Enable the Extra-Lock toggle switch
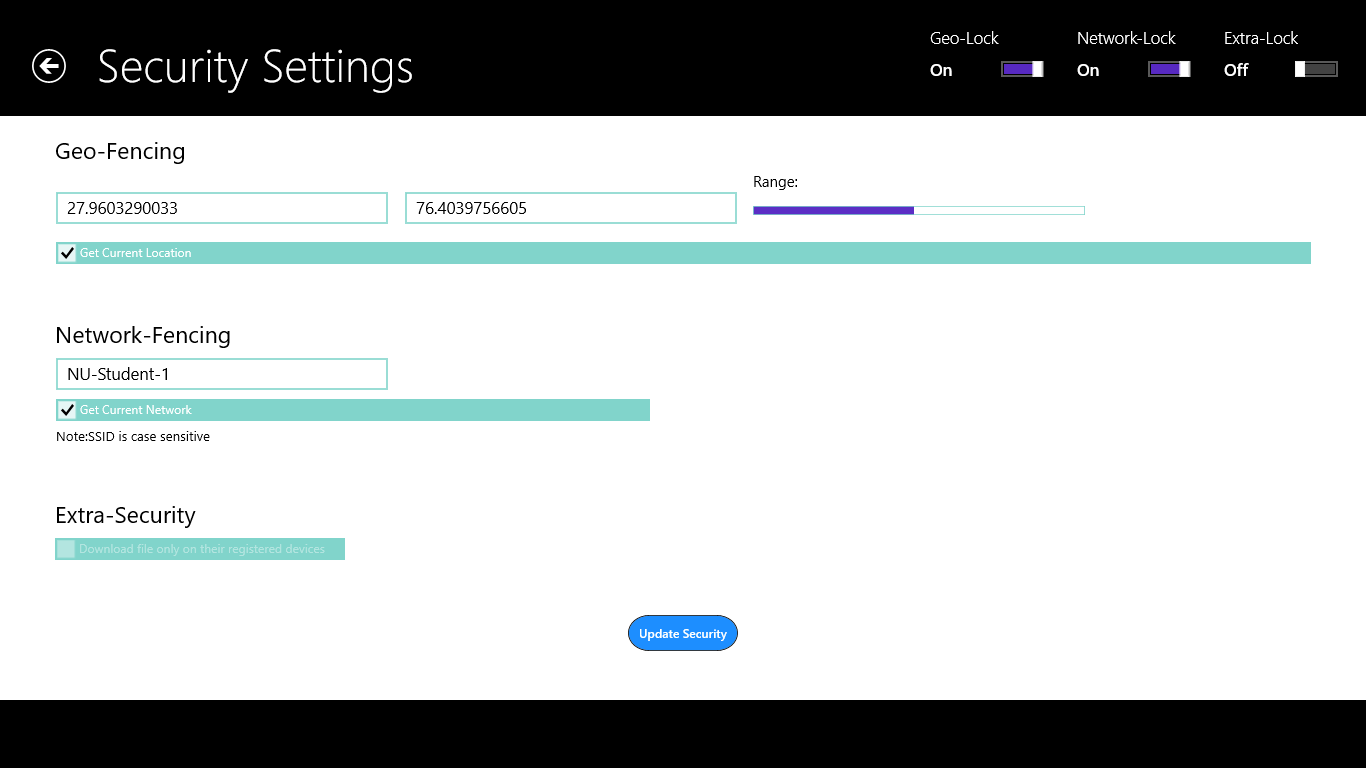1366x768 pixels. click(1316, 69)
